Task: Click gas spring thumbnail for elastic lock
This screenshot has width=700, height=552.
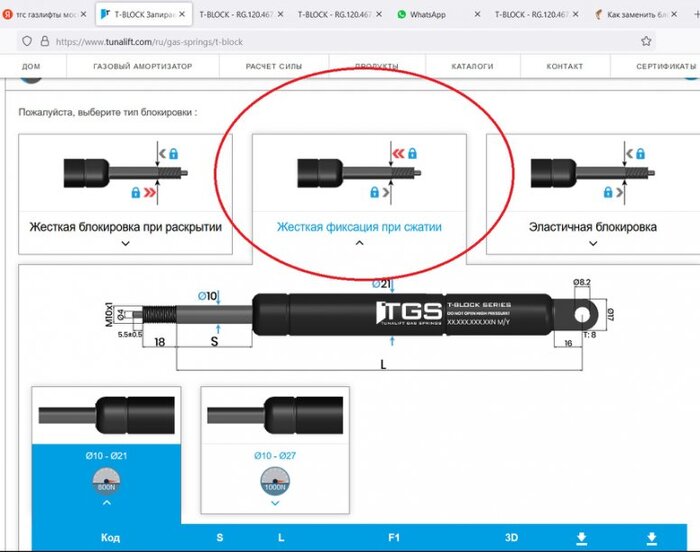Action: pos(593,173)
